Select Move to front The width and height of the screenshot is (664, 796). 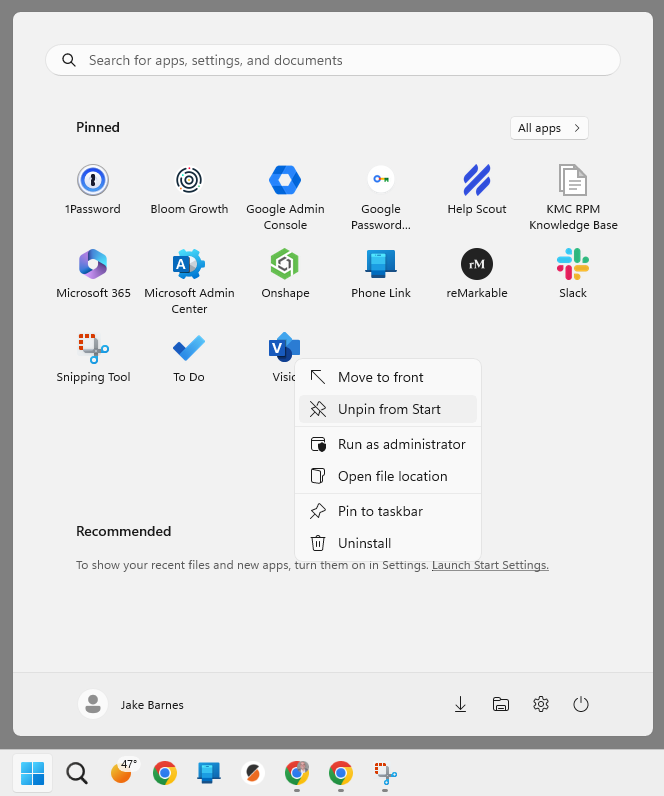click(x=388, y=377)
